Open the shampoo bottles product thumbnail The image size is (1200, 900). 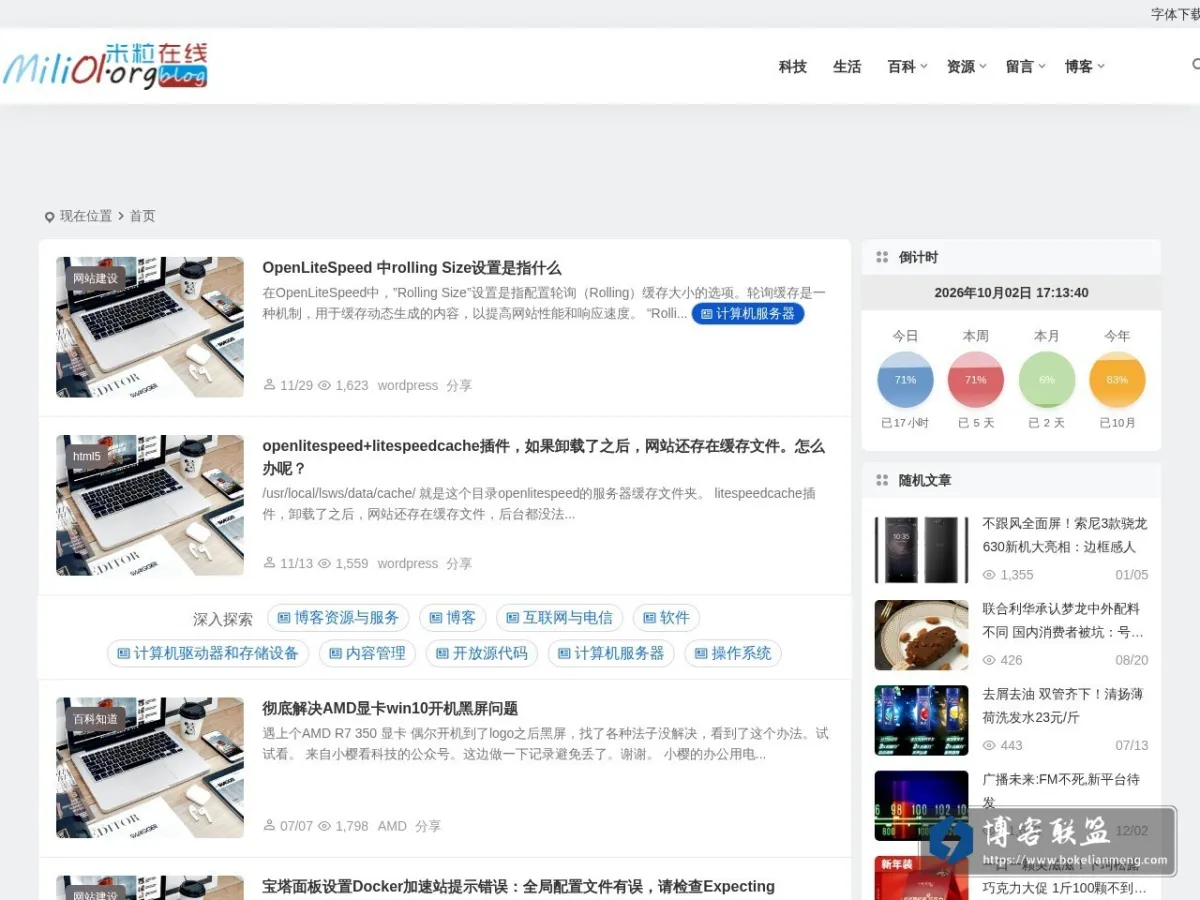tap(921, 720)
